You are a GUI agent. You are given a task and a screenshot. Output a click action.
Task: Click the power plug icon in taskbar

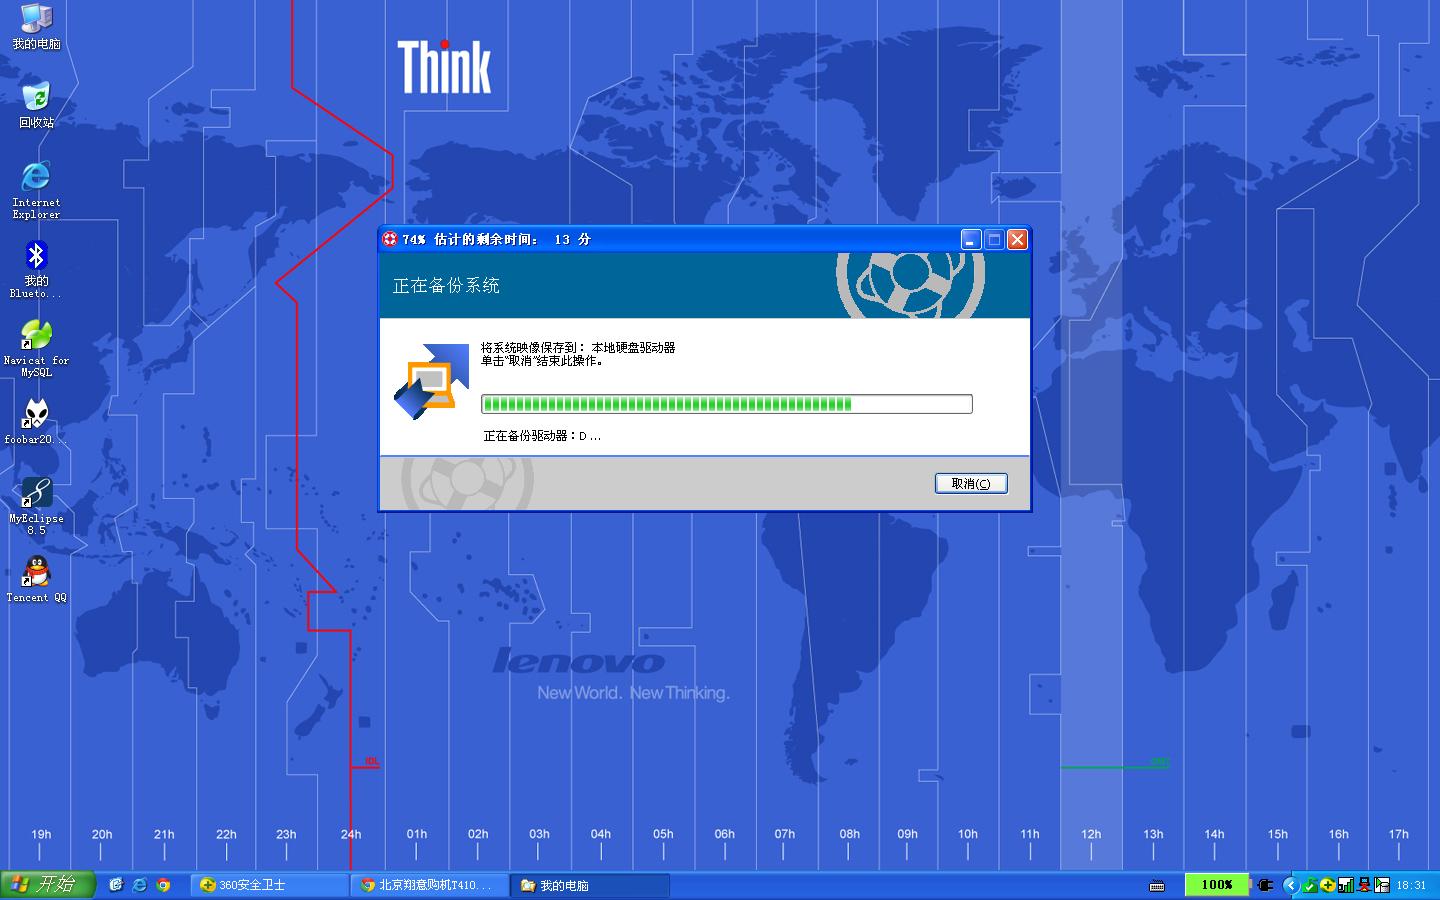(x=1265, y=885)
